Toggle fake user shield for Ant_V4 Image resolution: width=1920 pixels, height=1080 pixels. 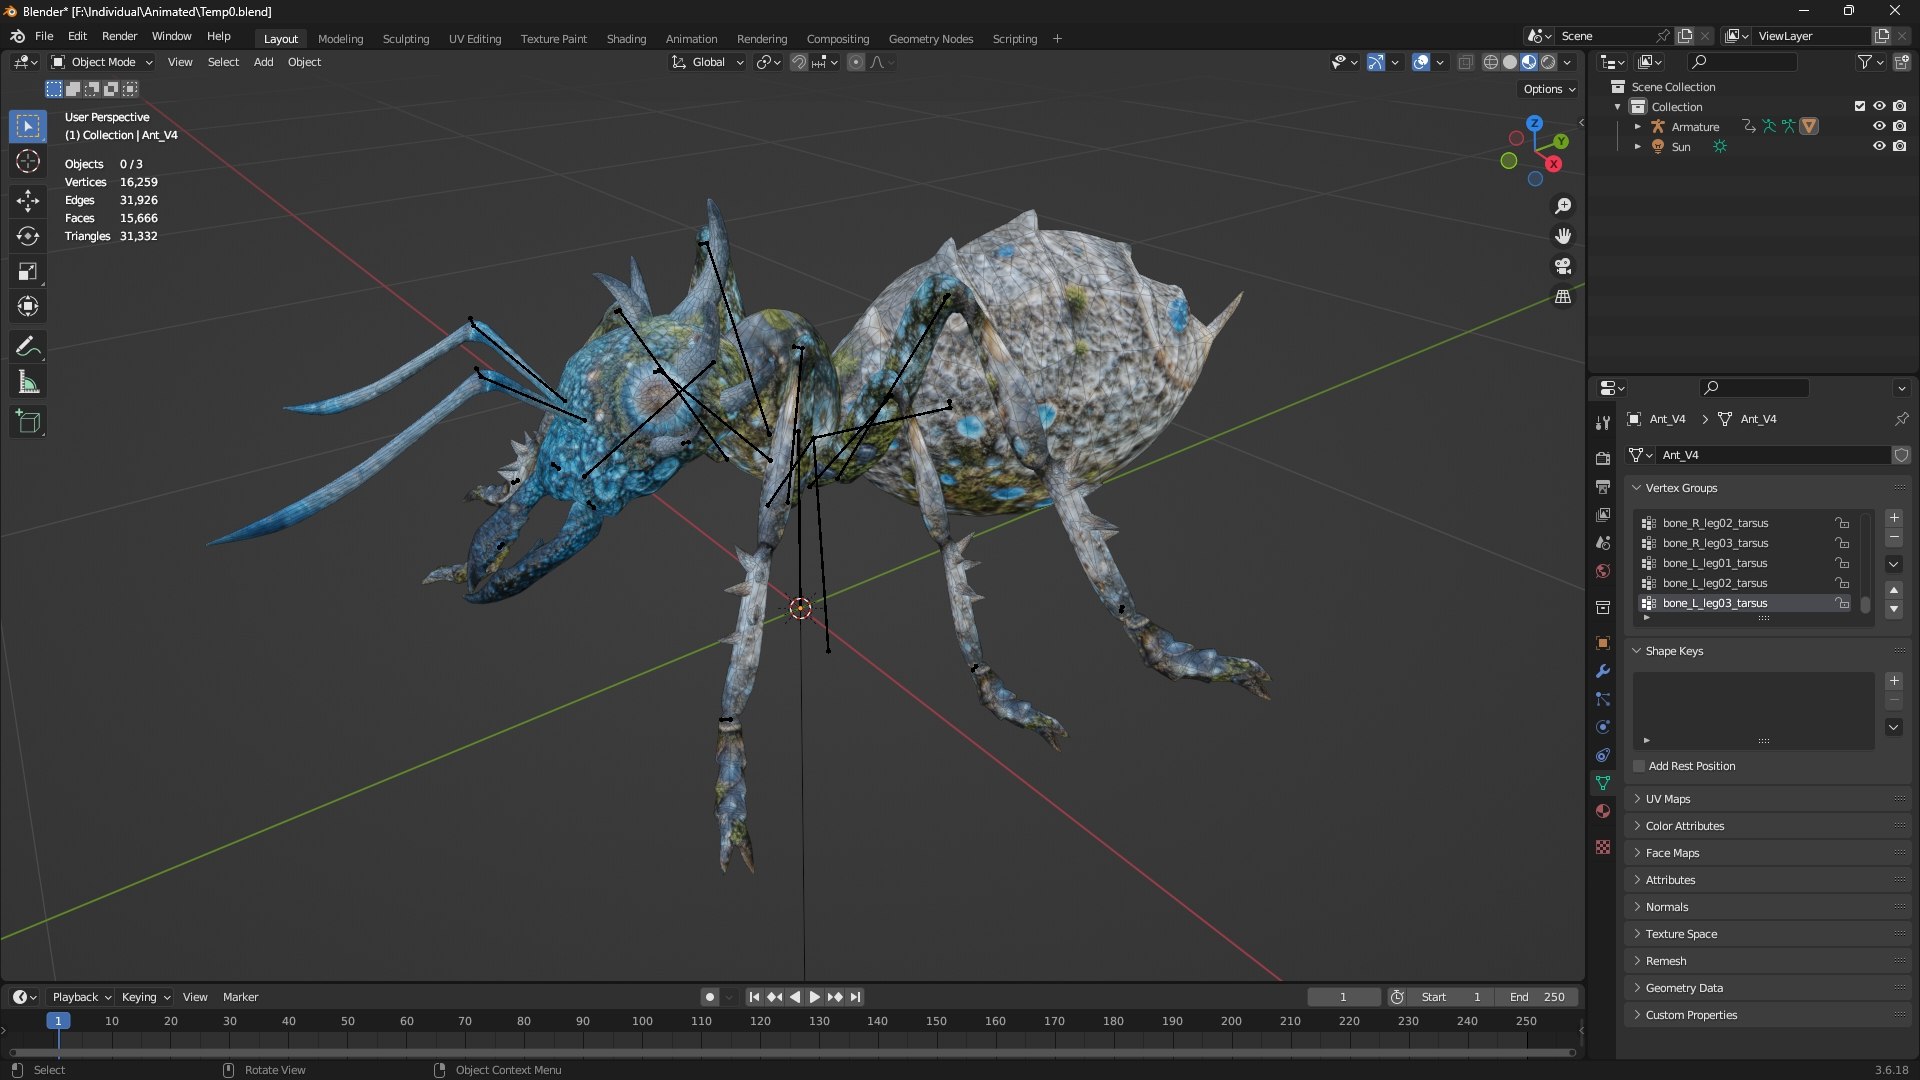(x=1900, y=455)
